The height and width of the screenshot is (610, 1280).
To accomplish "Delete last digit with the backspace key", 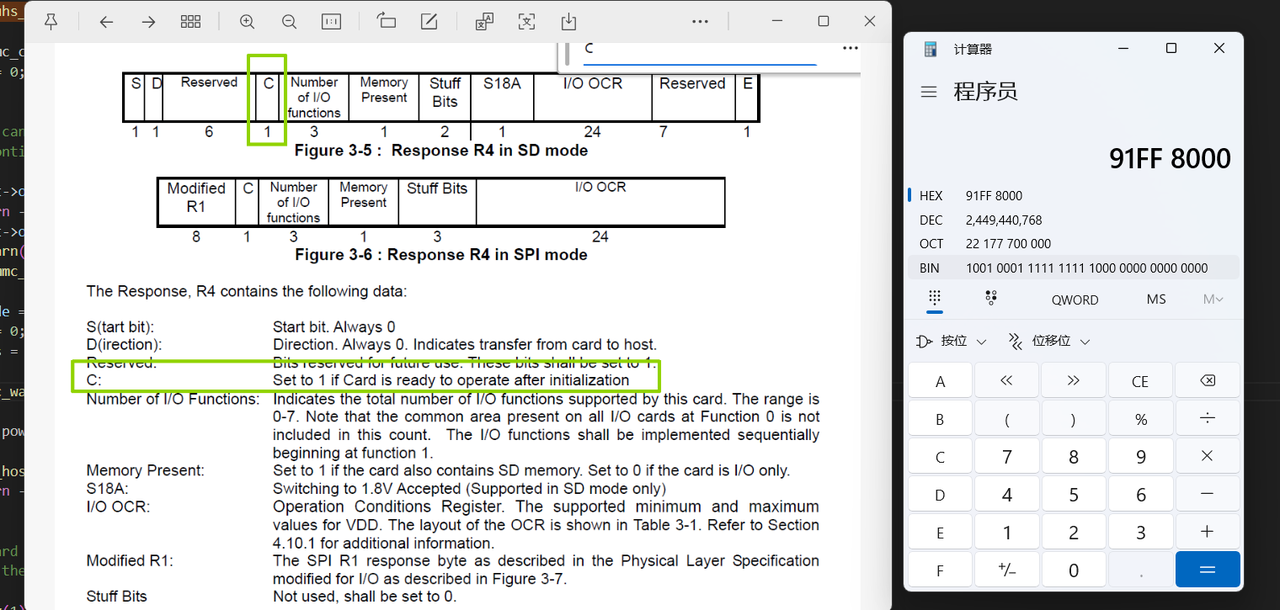I will pyautogui.click(x=1208, y=381).
